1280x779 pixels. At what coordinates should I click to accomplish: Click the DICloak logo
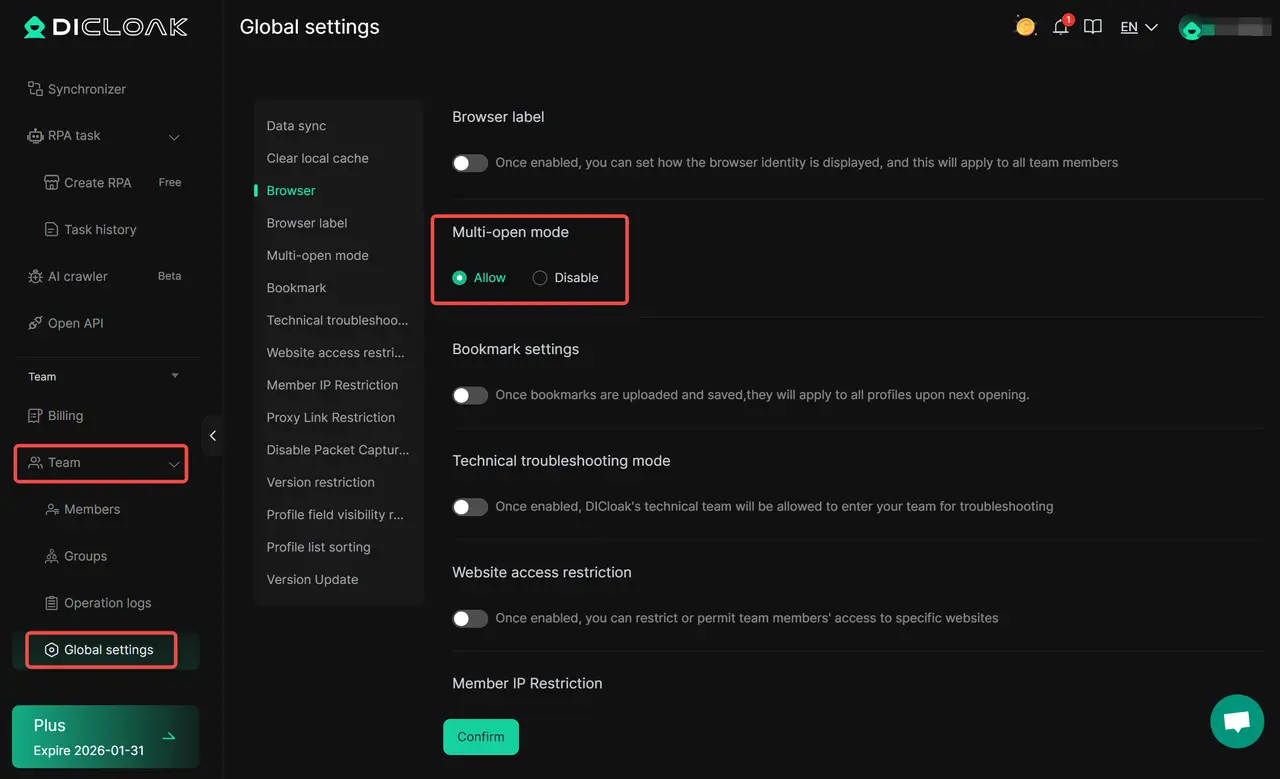[106, 27]
